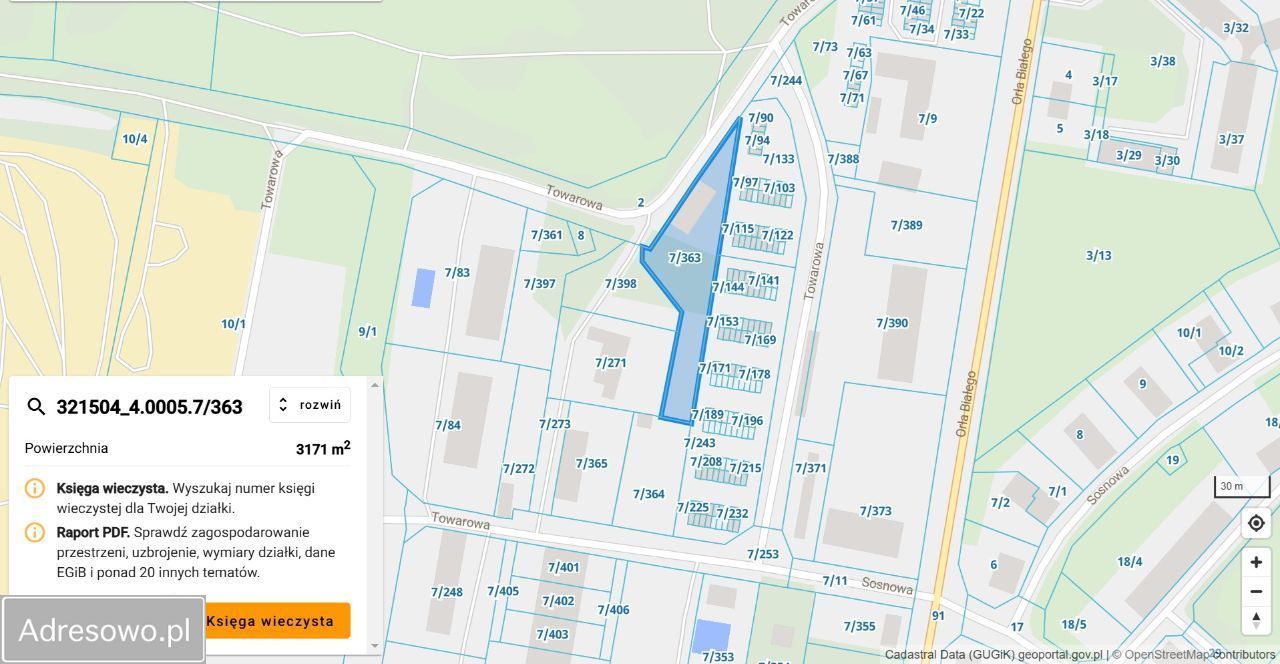1280x664 pixels.
Task: Click the geolocation target icon
Action: [1256, 523]
